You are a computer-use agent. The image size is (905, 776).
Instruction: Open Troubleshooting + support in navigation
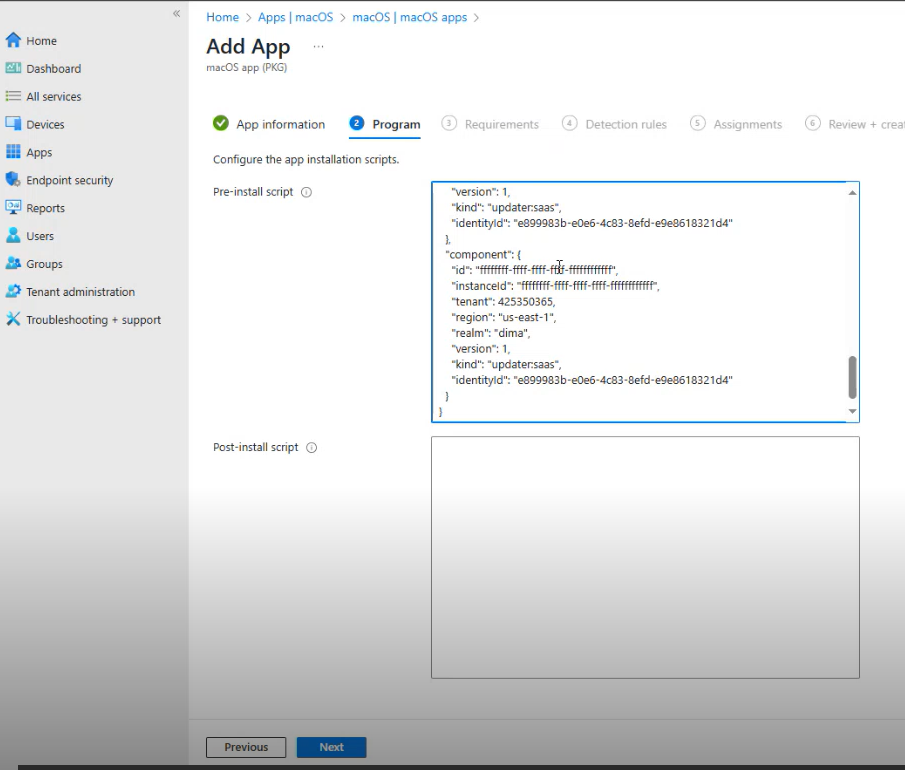click(94, 320)
